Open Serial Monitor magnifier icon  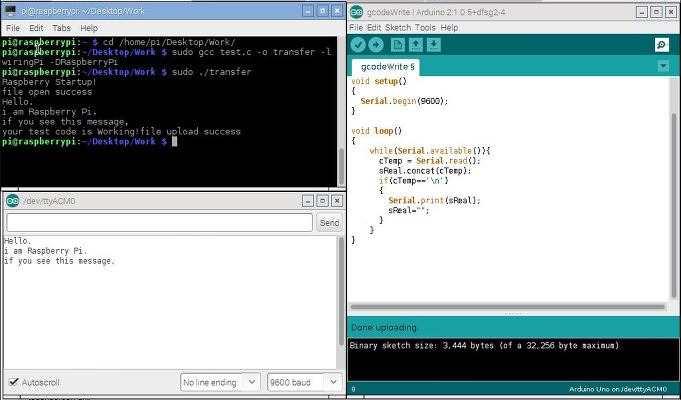point(662,45)
